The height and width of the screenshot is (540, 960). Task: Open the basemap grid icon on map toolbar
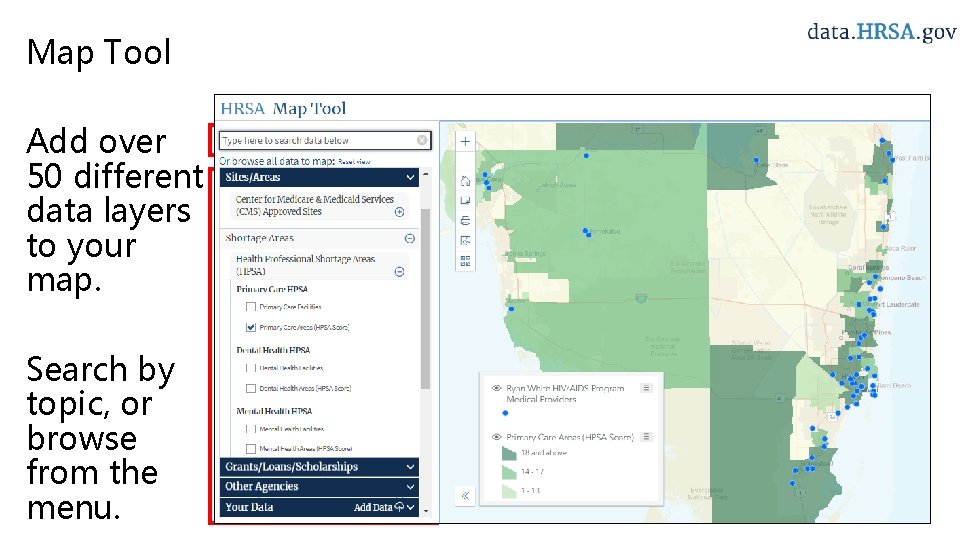click(x=465, y=261)
